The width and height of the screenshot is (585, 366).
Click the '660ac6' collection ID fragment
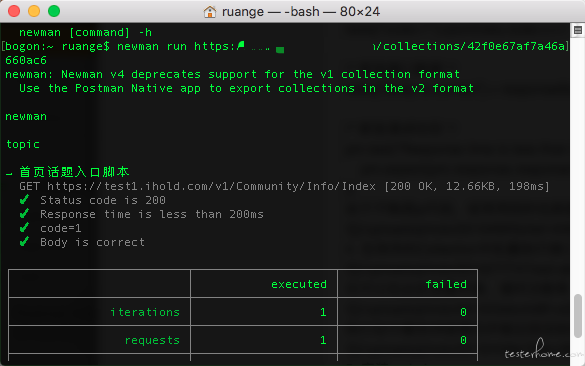pyautogui.click(x=26, y=60)
